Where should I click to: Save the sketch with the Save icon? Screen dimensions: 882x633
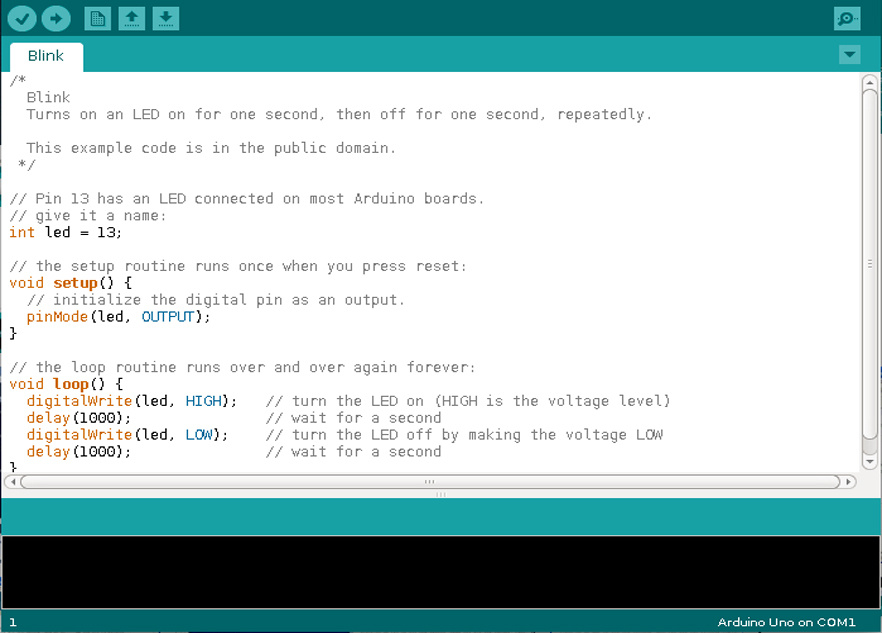165,18
